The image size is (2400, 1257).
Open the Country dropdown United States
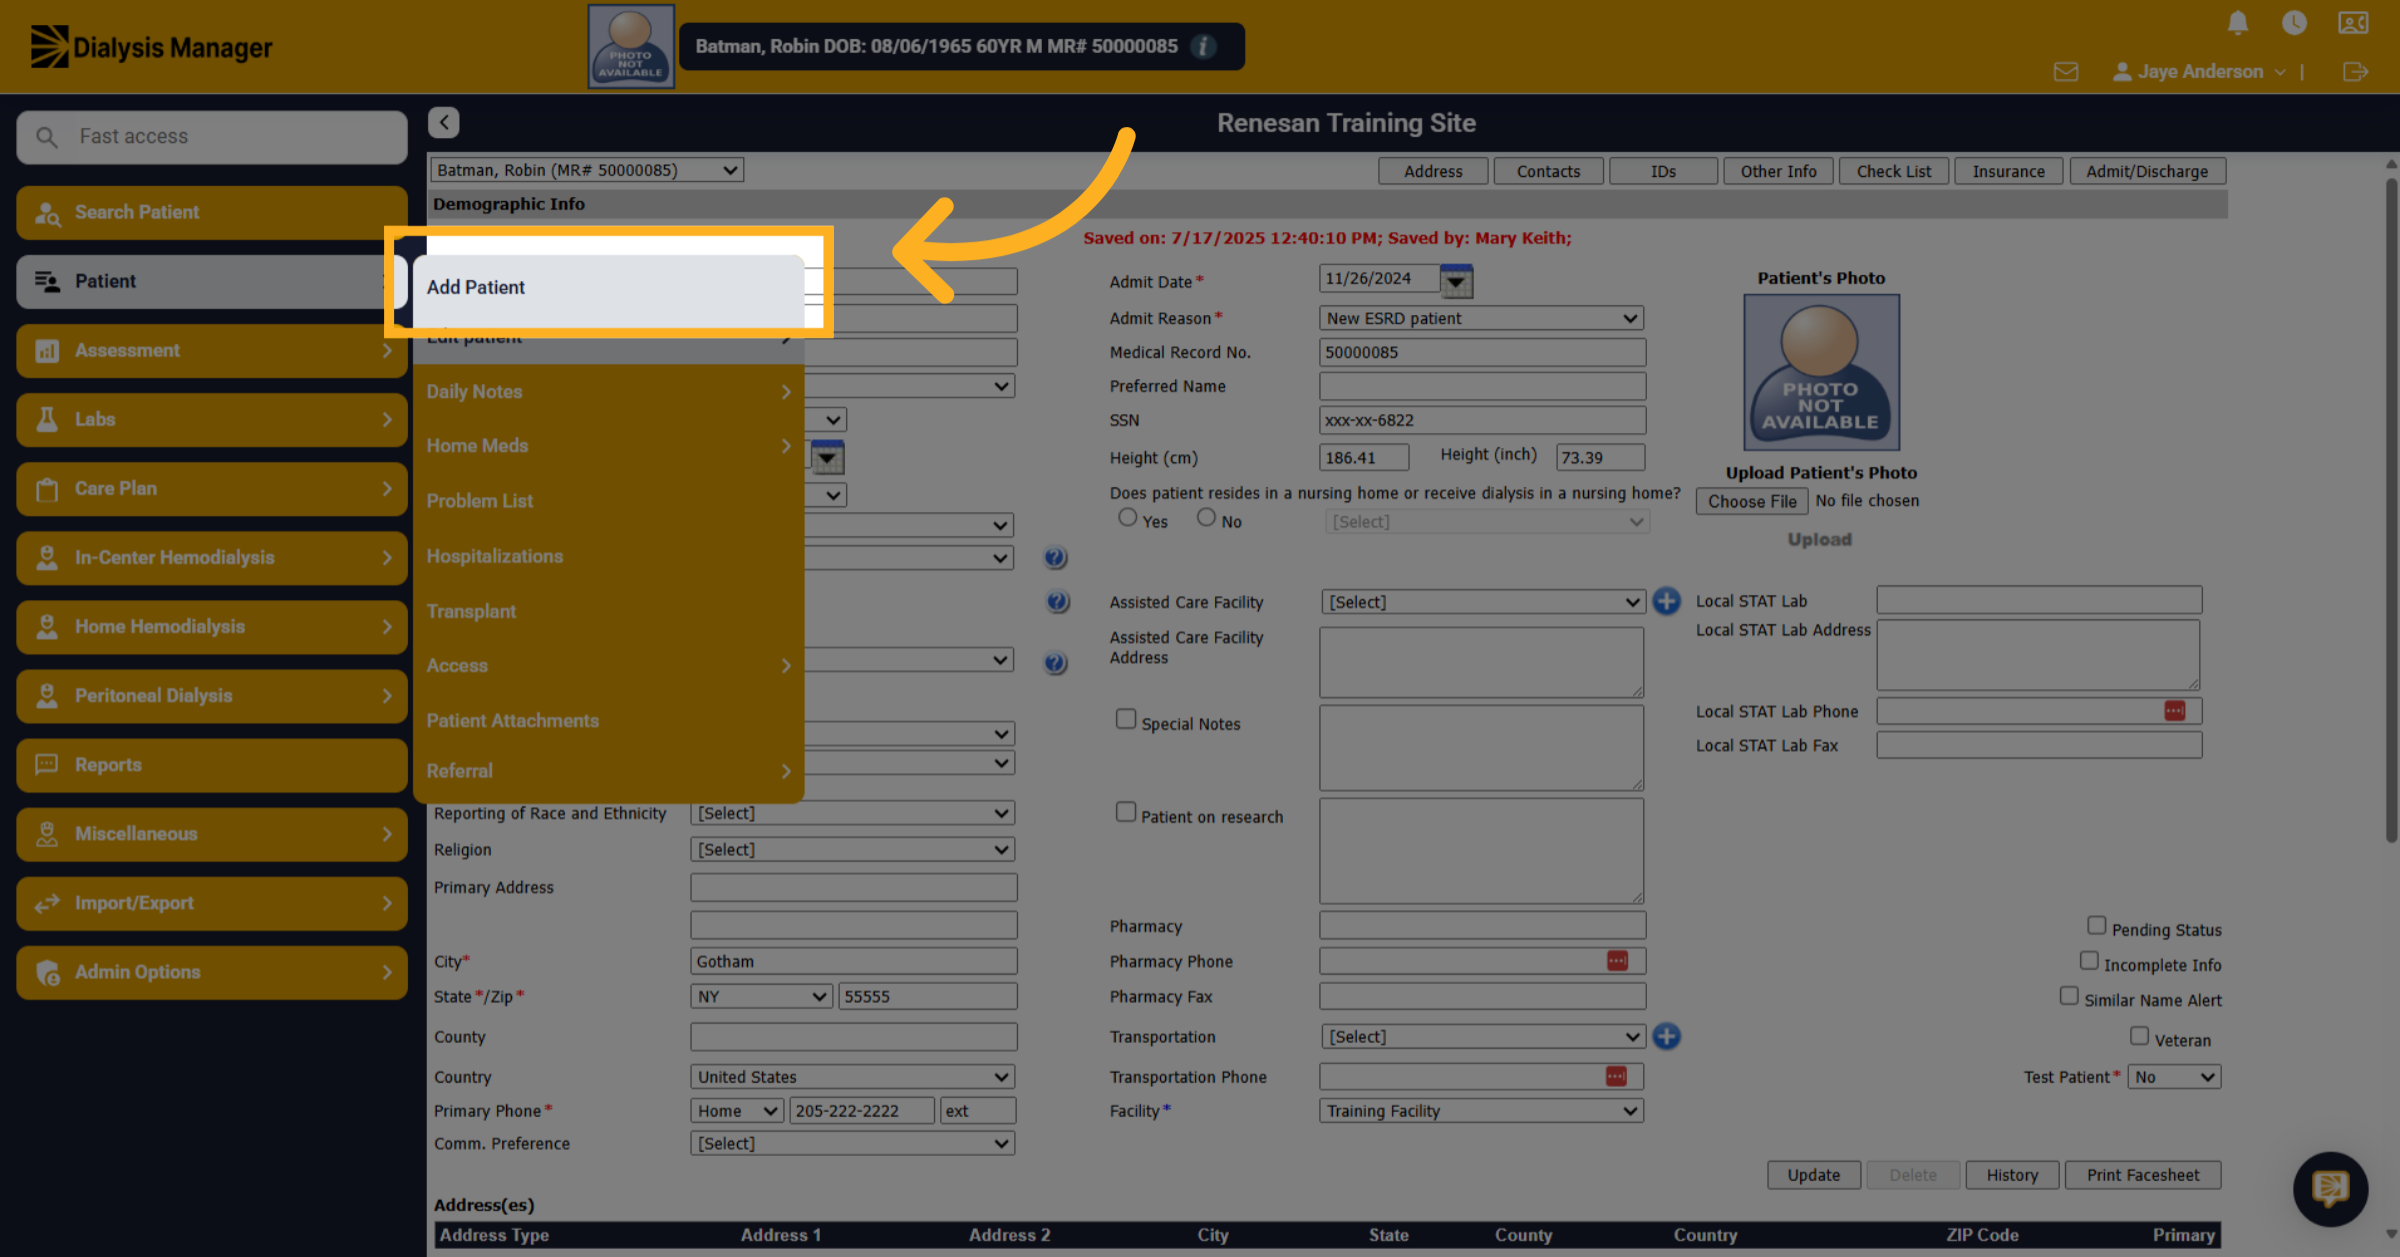pos(853,1077)
